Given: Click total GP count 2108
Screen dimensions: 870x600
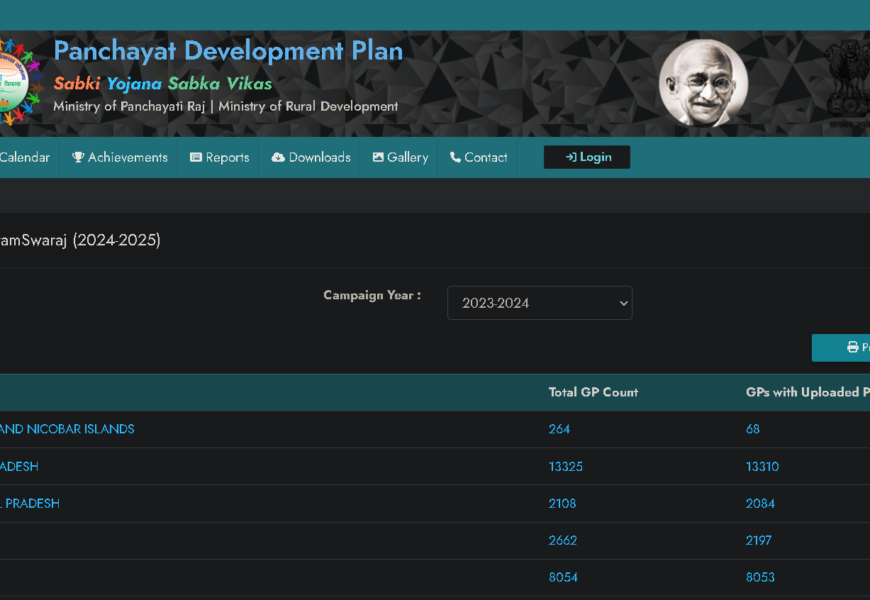Looking at the screenshot, I should point(562,503).
